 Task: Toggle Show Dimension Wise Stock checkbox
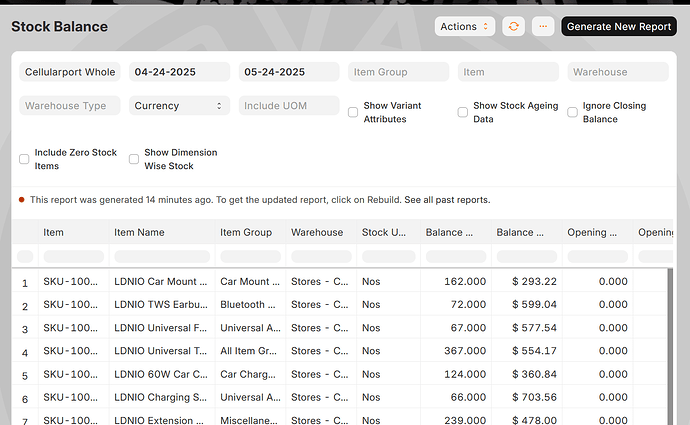(134, 159)
